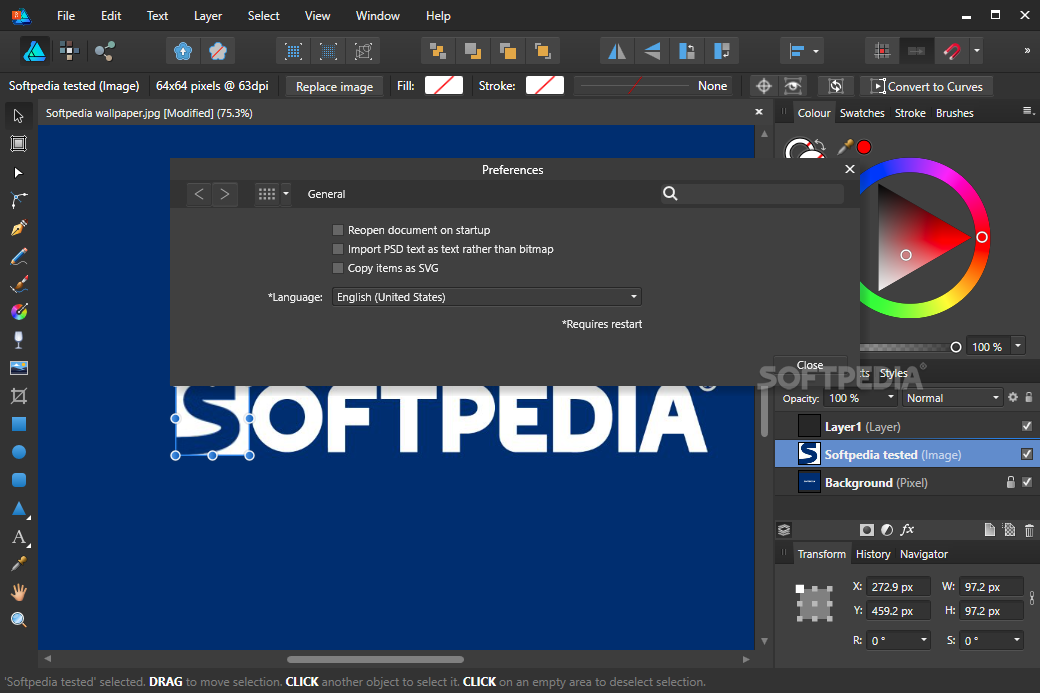Open the Shear S dropdown
Image resolution: width=1040 pixels, height=693 pixels.
1016,640
